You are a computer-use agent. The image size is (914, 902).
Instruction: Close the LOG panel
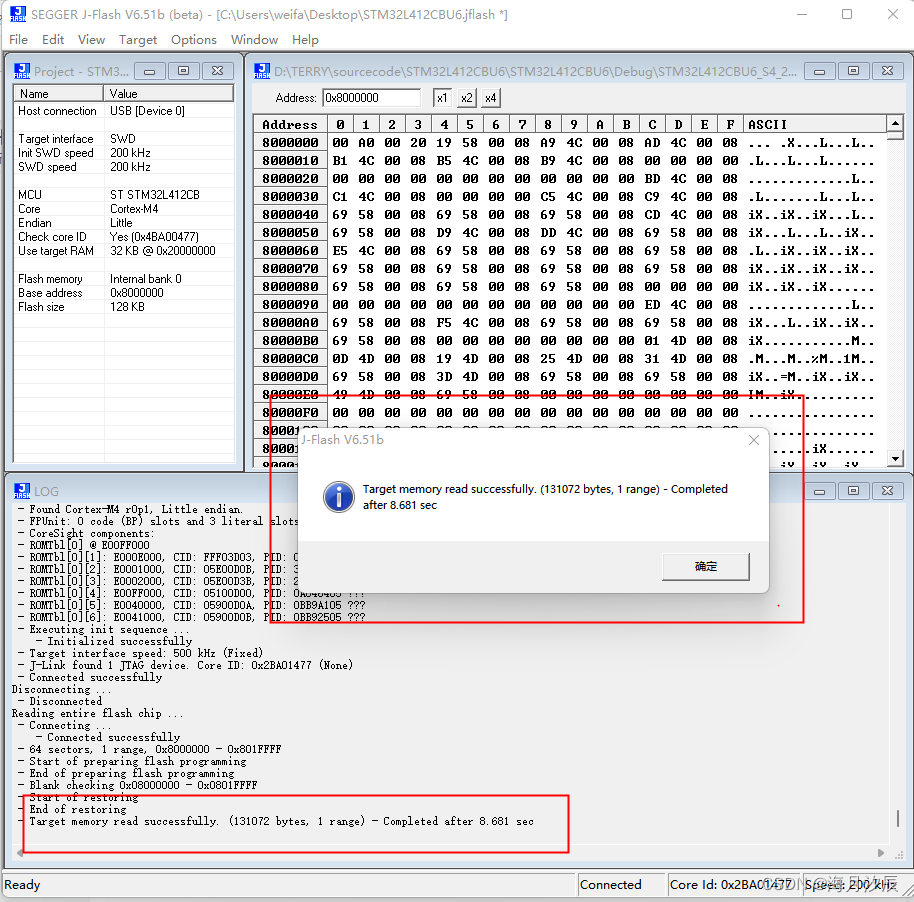pyautogui.click(x=887, y=491)
